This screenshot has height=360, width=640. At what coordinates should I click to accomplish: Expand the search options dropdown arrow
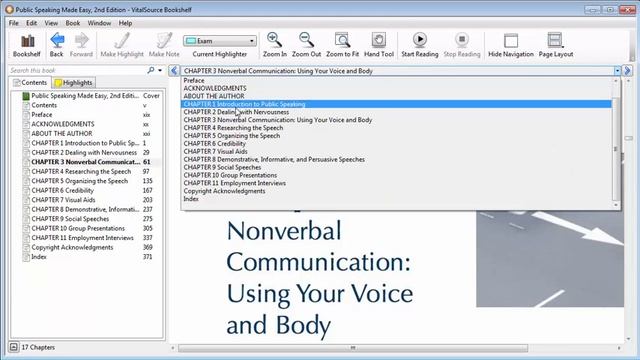tap(160, 71)
